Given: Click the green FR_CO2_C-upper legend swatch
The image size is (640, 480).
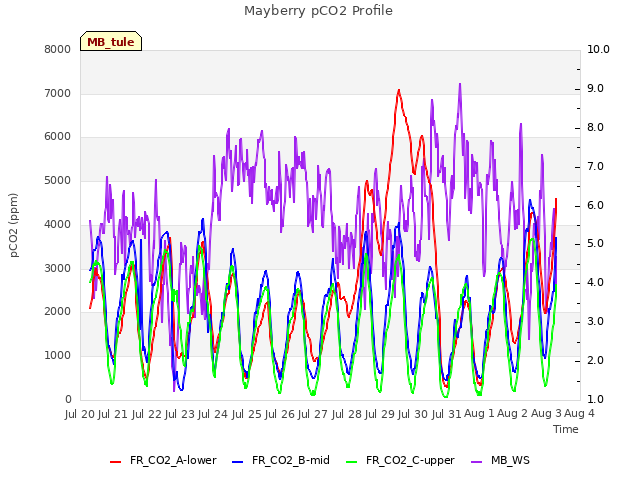Looking at the screenshot, I should (351, 462).
